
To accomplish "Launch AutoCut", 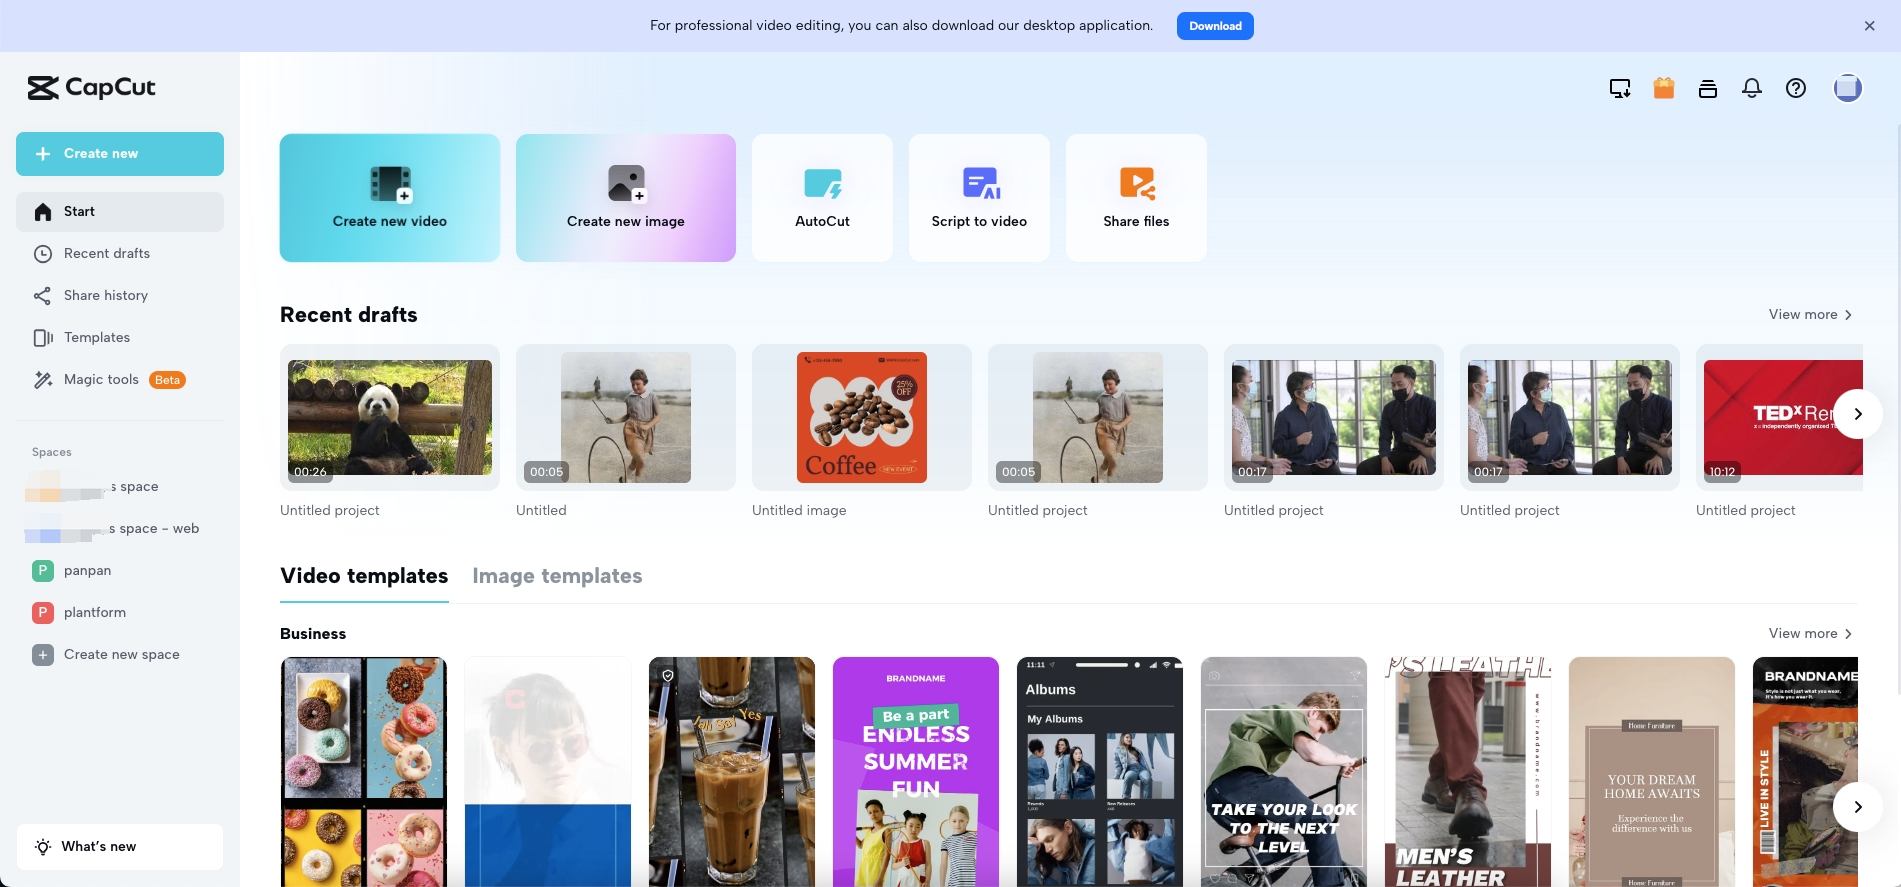I will 822,198.
